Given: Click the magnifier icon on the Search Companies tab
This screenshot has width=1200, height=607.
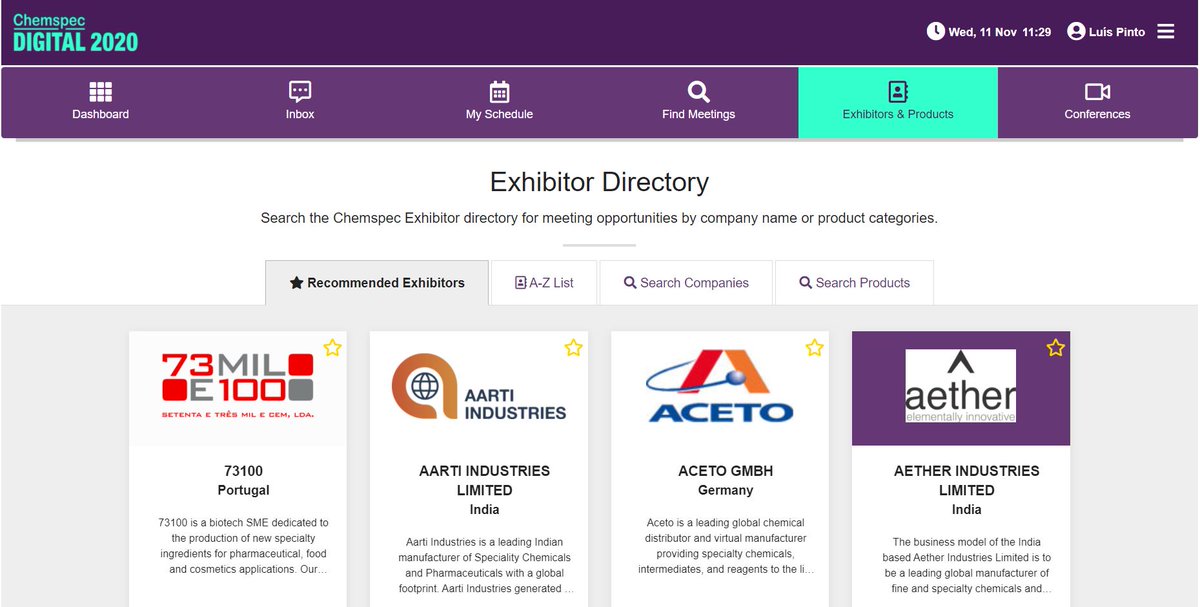Looking at the screenshot, I should point(630,283).
